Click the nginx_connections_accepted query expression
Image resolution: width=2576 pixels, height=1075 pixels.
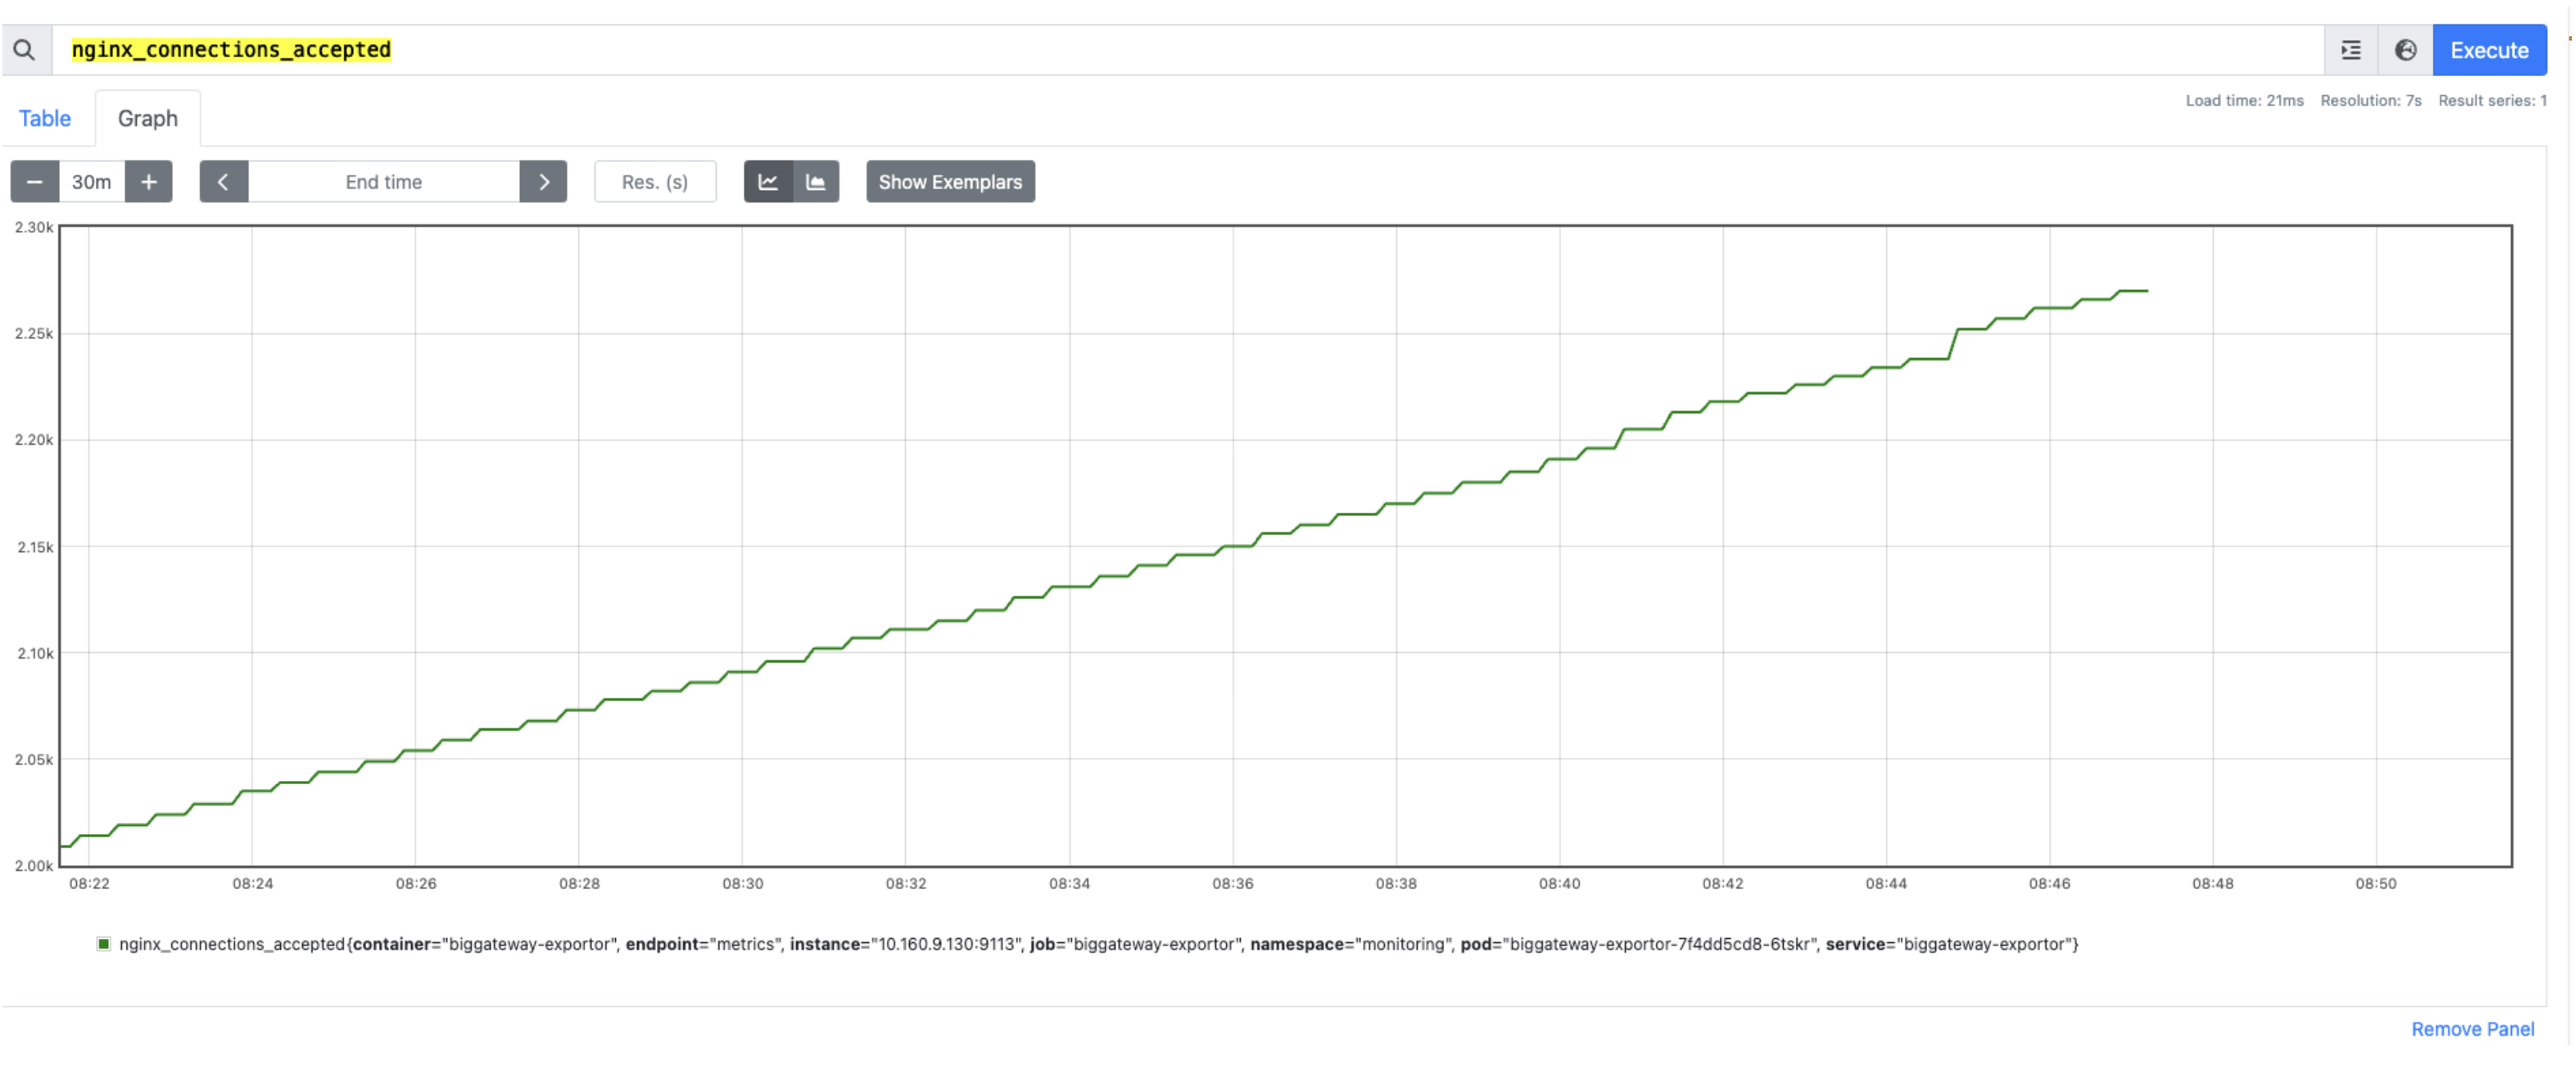[231, 50]
